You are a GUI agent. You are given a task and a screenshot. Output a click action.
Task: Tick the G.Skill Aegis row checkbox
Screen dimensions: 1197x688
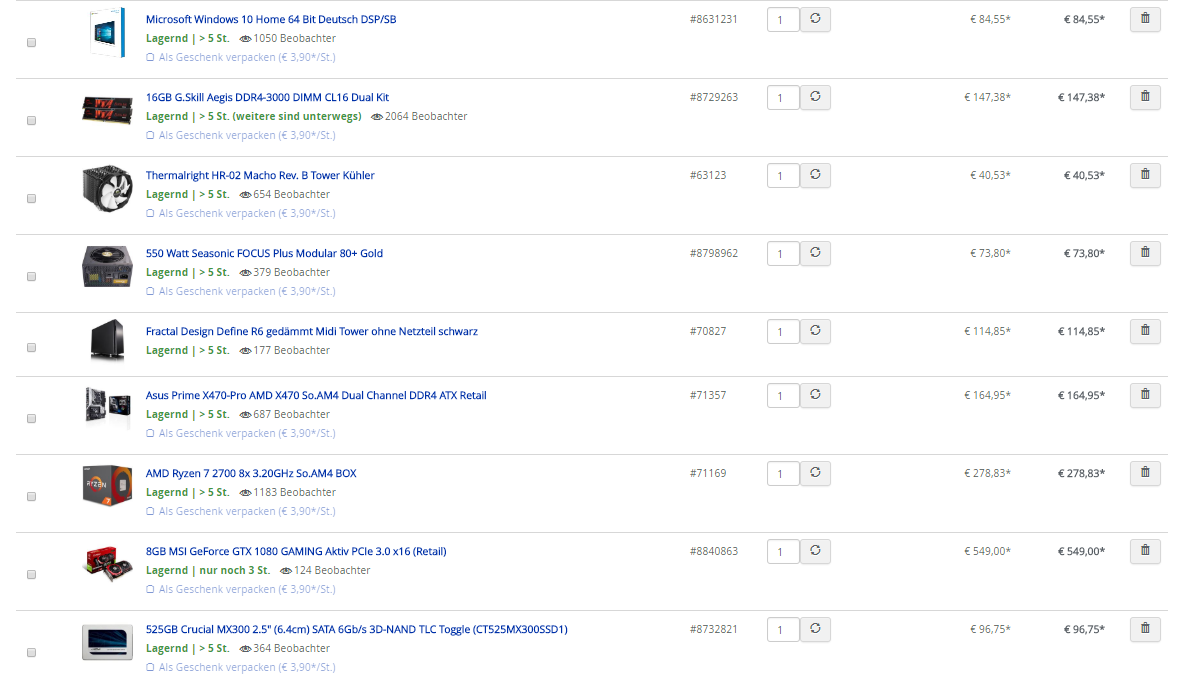point(31,121)
